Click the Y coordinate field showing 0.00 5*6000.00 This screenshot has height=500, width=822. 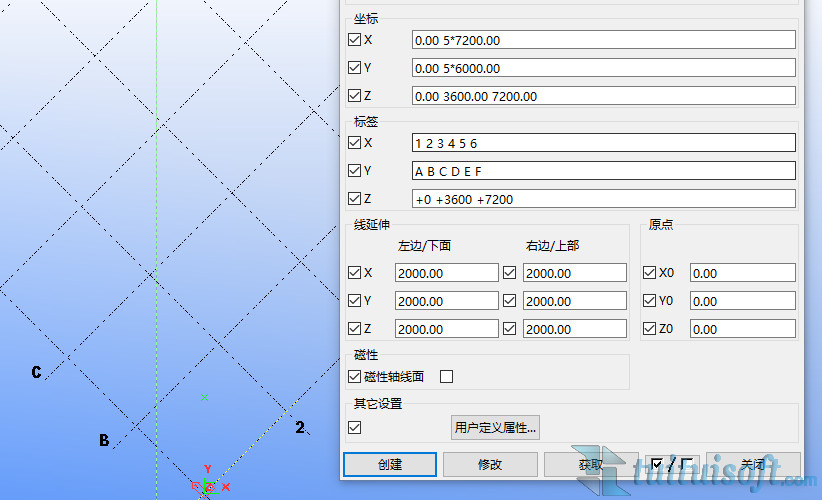[x=603, y=68]
